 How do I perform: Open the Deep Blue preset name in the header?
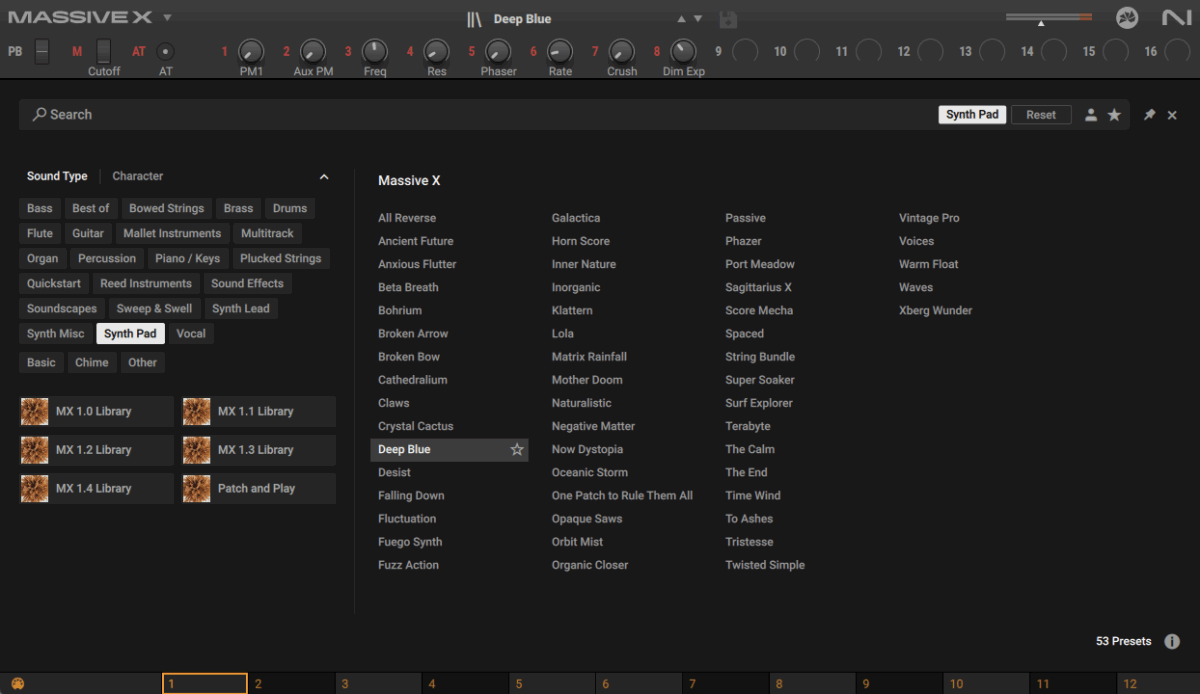[x=522, y=19]
